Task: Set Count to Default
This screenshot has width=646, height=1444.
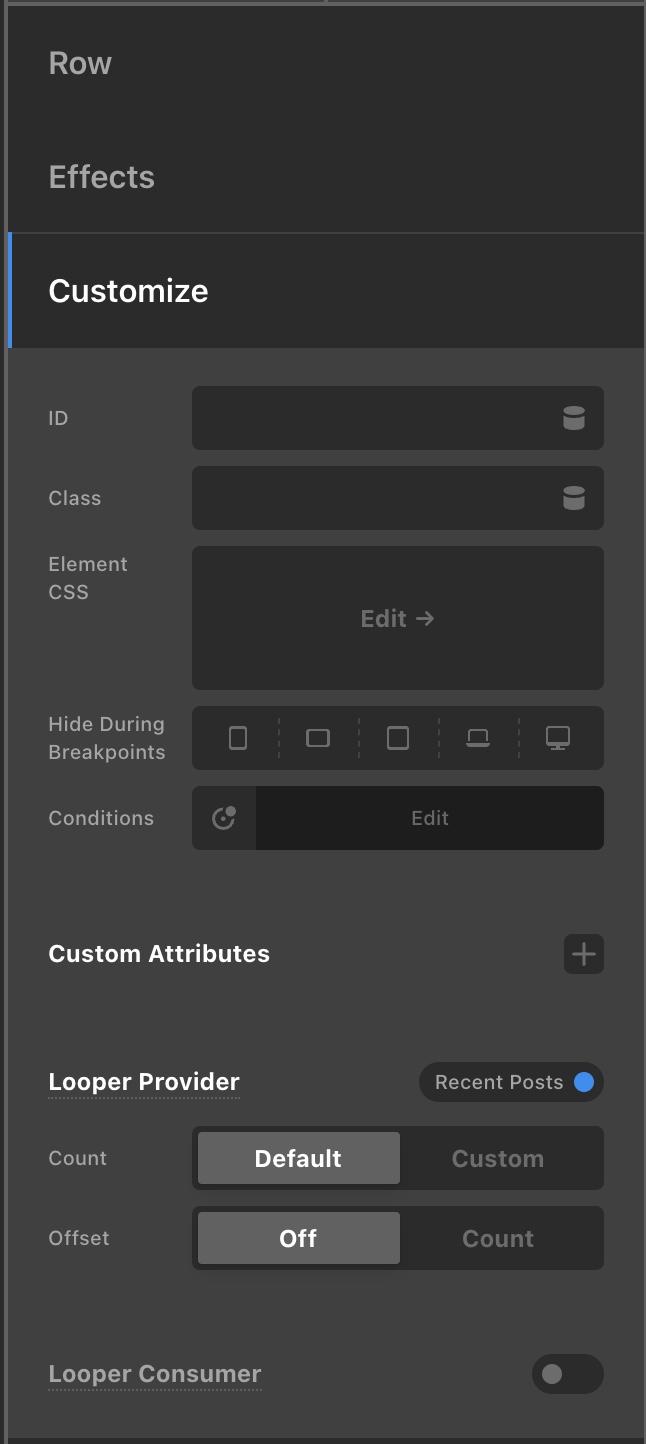Action: point(298,1158)
